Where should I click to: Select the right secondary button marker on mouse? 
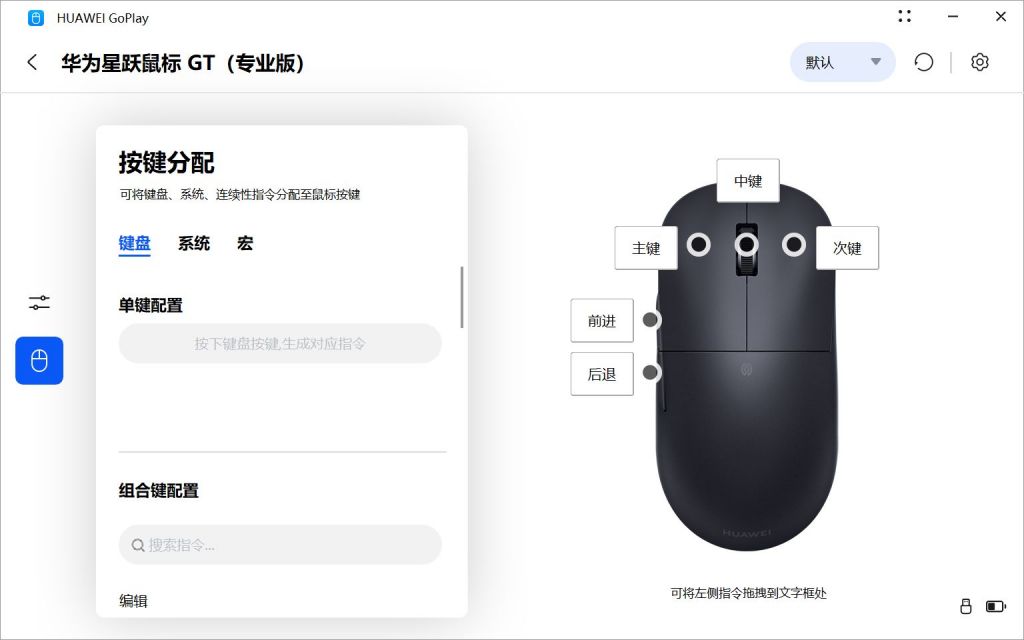point(794,244)
